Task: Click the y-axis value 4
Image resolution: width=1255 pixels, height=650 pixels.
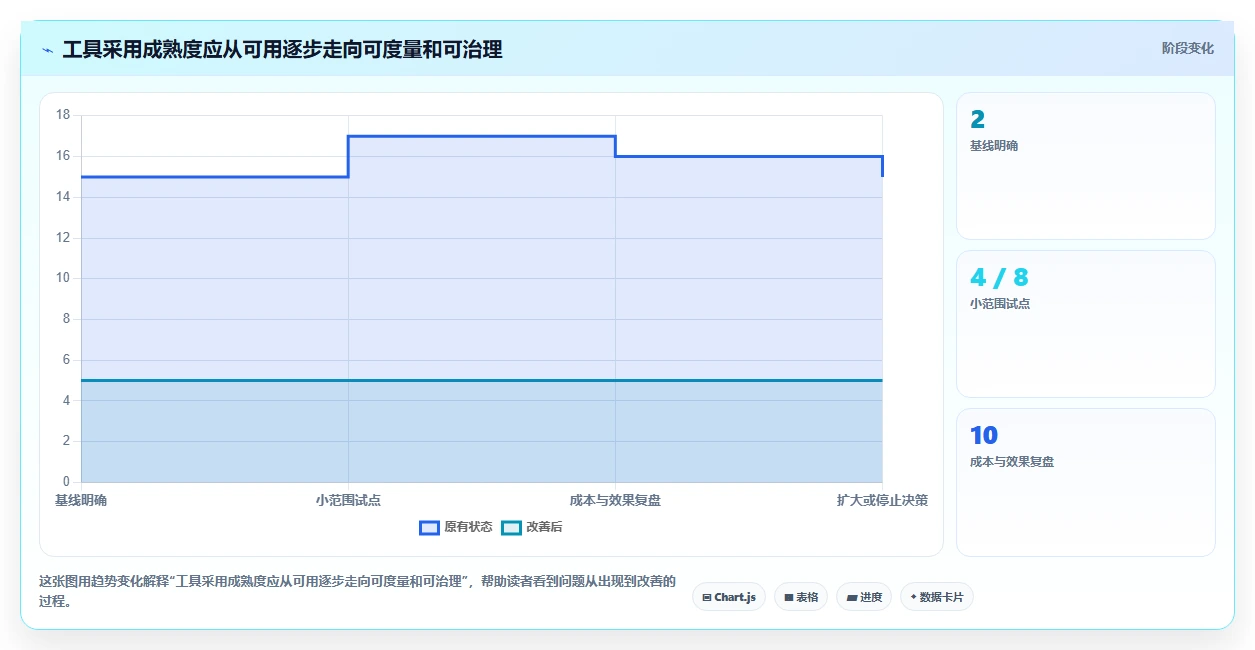Action: point(66,400)
